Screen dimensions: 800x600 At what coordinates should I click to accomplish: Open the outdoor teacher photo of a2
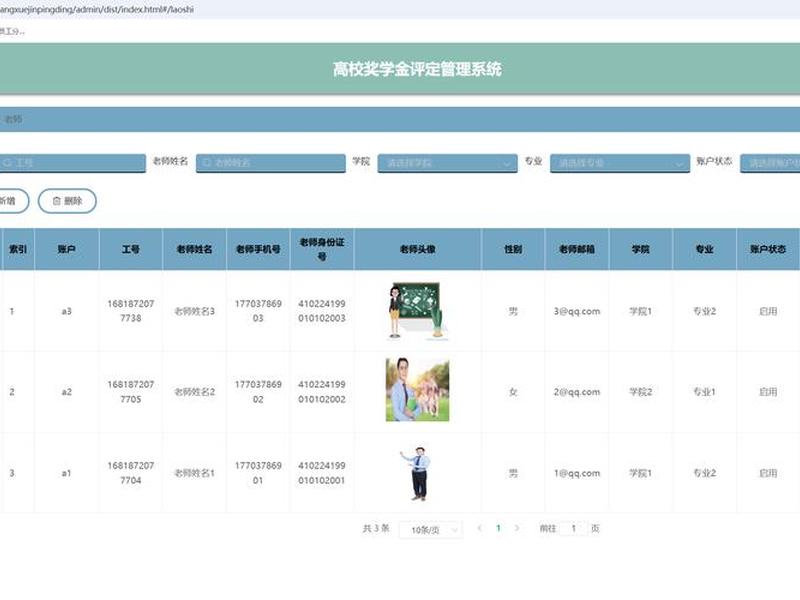tap(417, 390)
